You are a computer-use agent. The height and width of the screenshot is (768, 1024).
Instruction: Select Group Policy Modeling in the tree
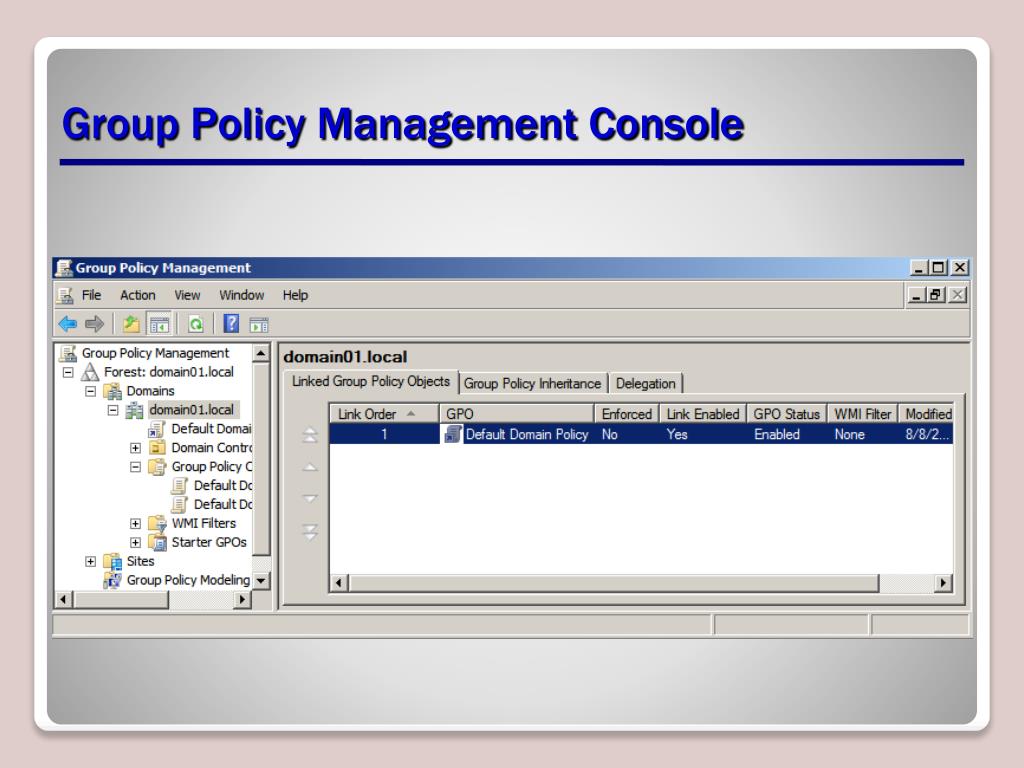[x=188, y=580]
